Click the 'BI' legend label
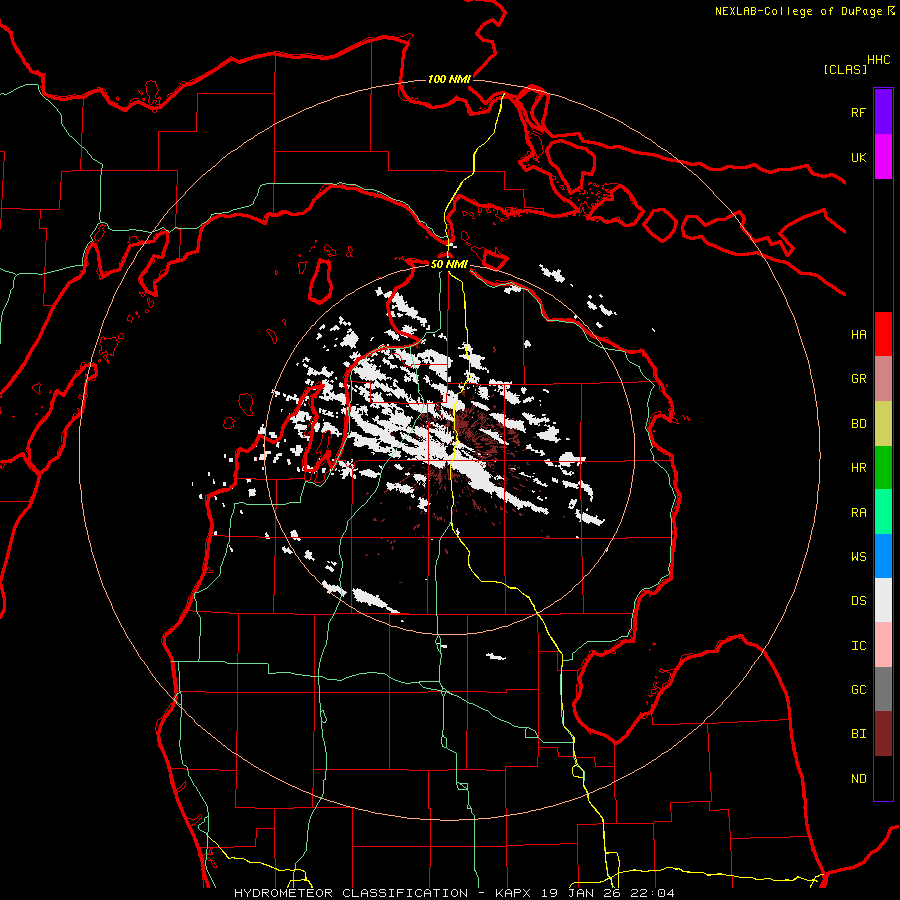900x900 pixels. (858, 734)
